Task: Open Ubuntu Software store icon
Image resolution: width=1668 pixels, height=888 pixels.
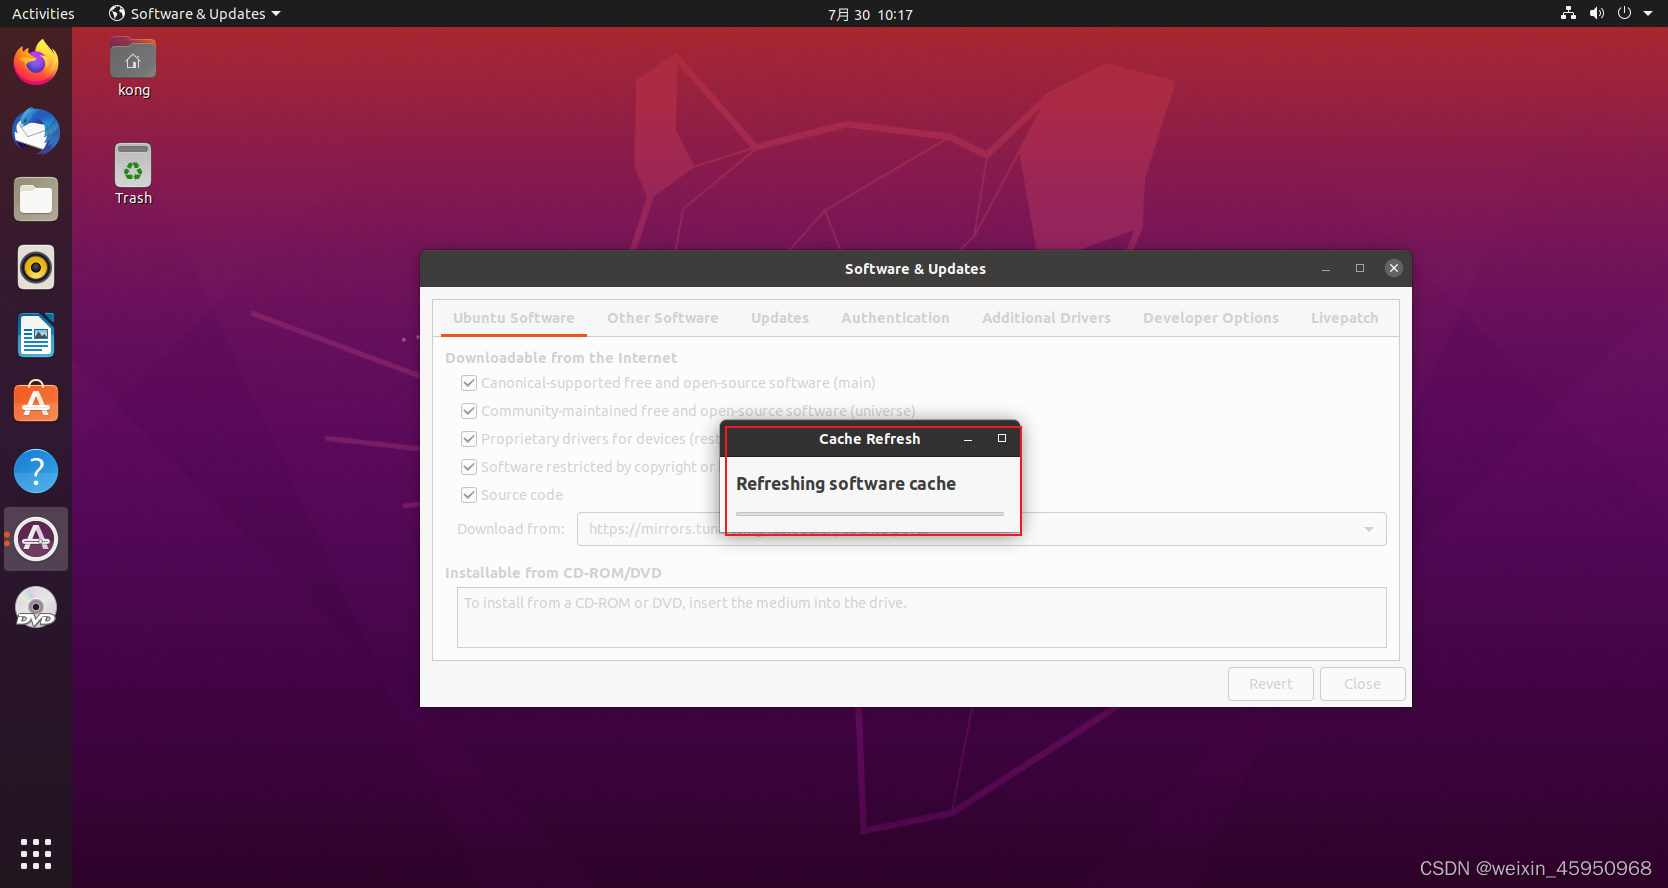Action: pos(36,403)
